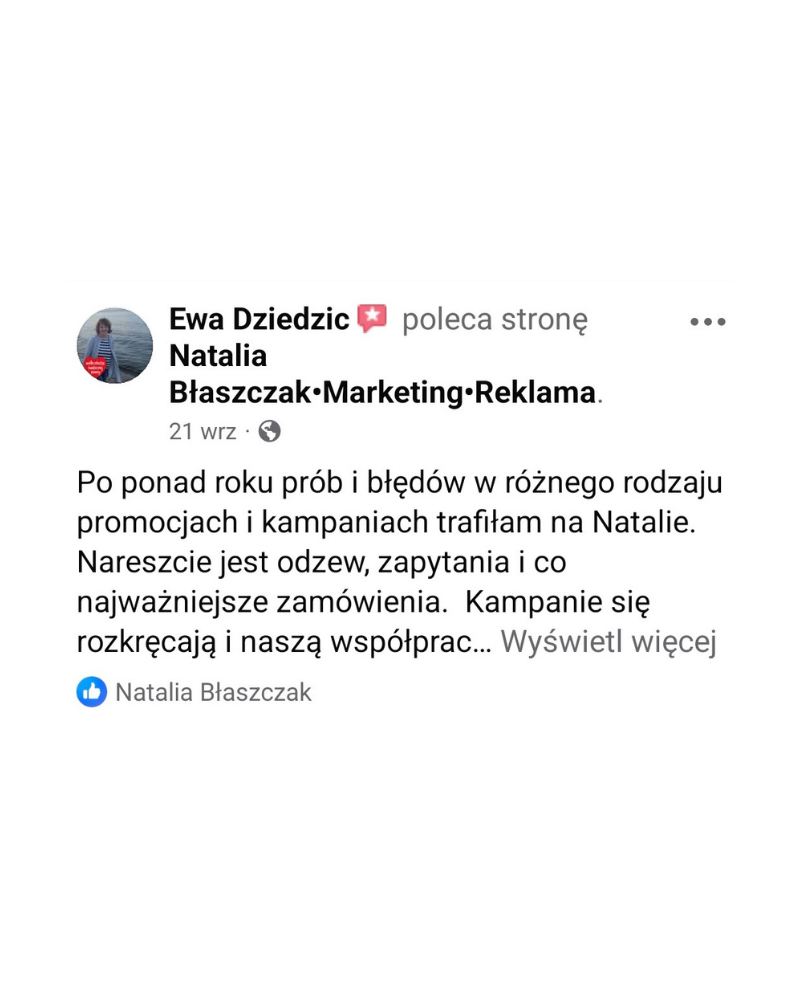Viewport: 800px width, 1000px height.
Task: Open the three-dot post options menu
Action: 708,322
